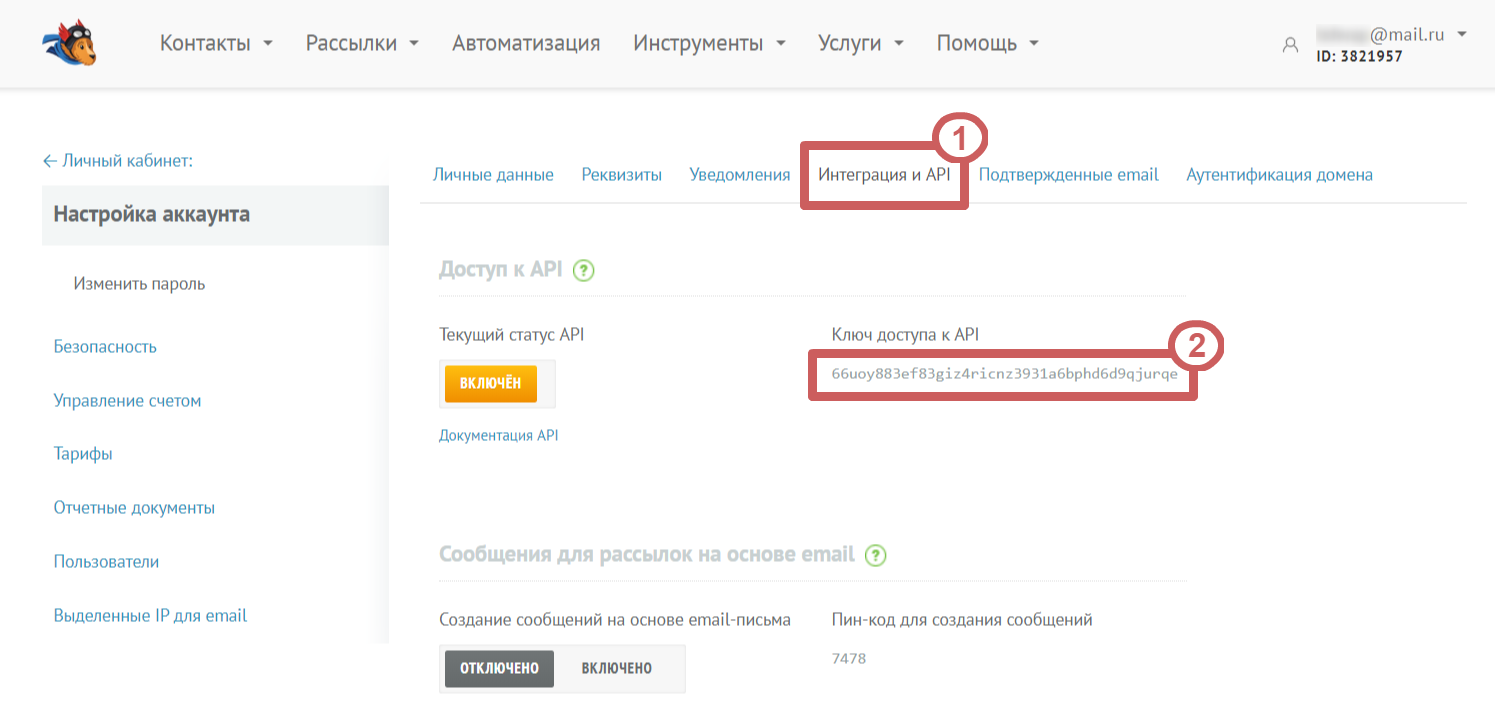Go to Тарифы in the sidebar
Image resolution: width=1495 pixels, height=710 pixels.
[x=83, y=454]
